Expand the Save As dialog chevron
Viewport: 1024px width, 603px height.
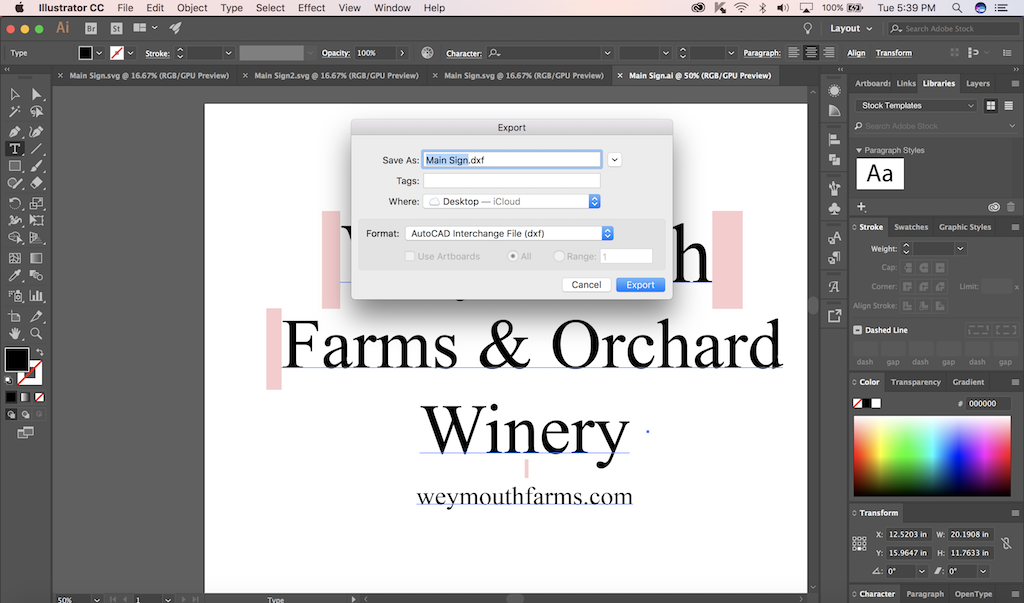pyautogui.click(x=614, y=159)
